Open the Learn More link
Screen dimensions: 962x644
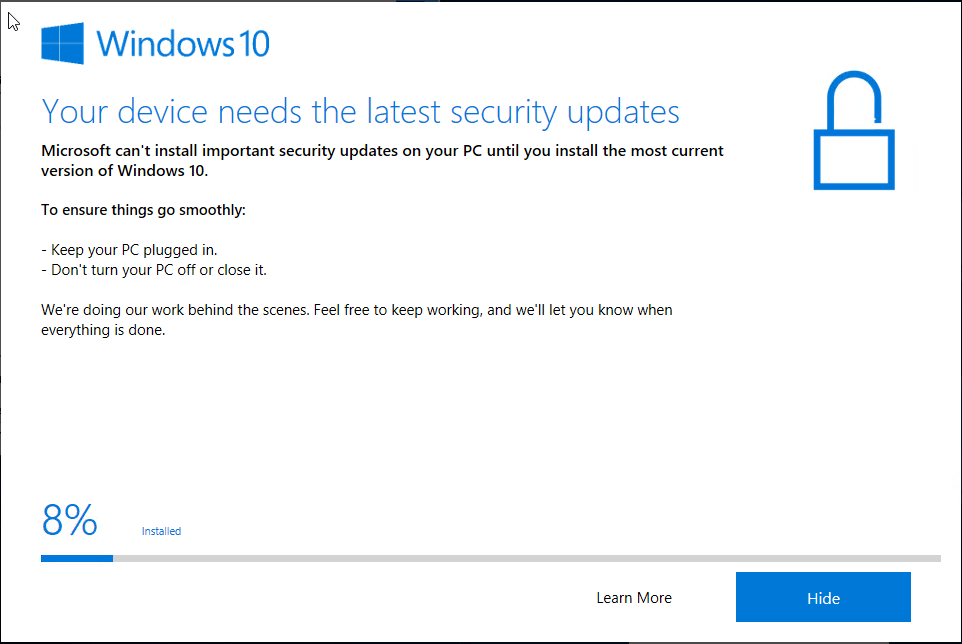633,597
